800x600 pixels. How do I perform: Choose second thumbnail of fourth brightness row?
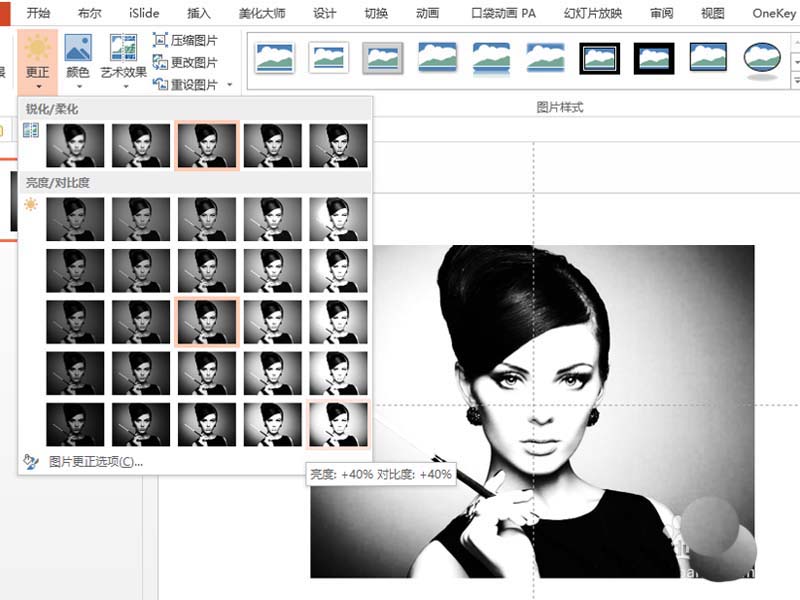point(141,373)
